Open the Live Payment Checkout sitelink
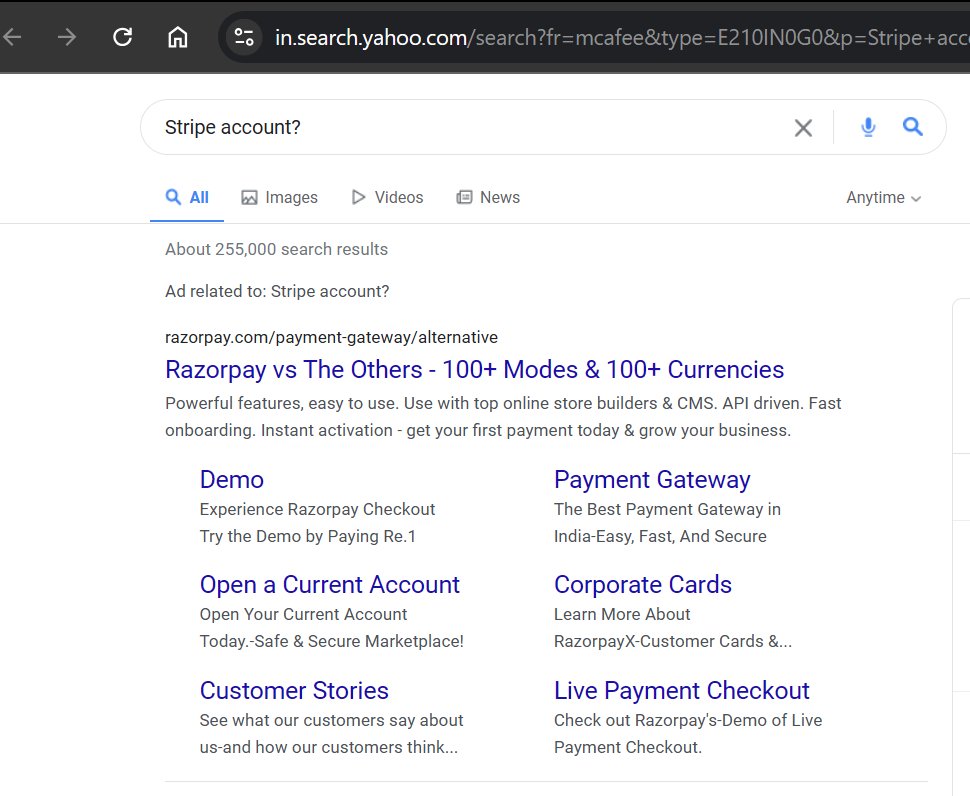The width and height of the screenshot is (970, 796). click(682, 690)
